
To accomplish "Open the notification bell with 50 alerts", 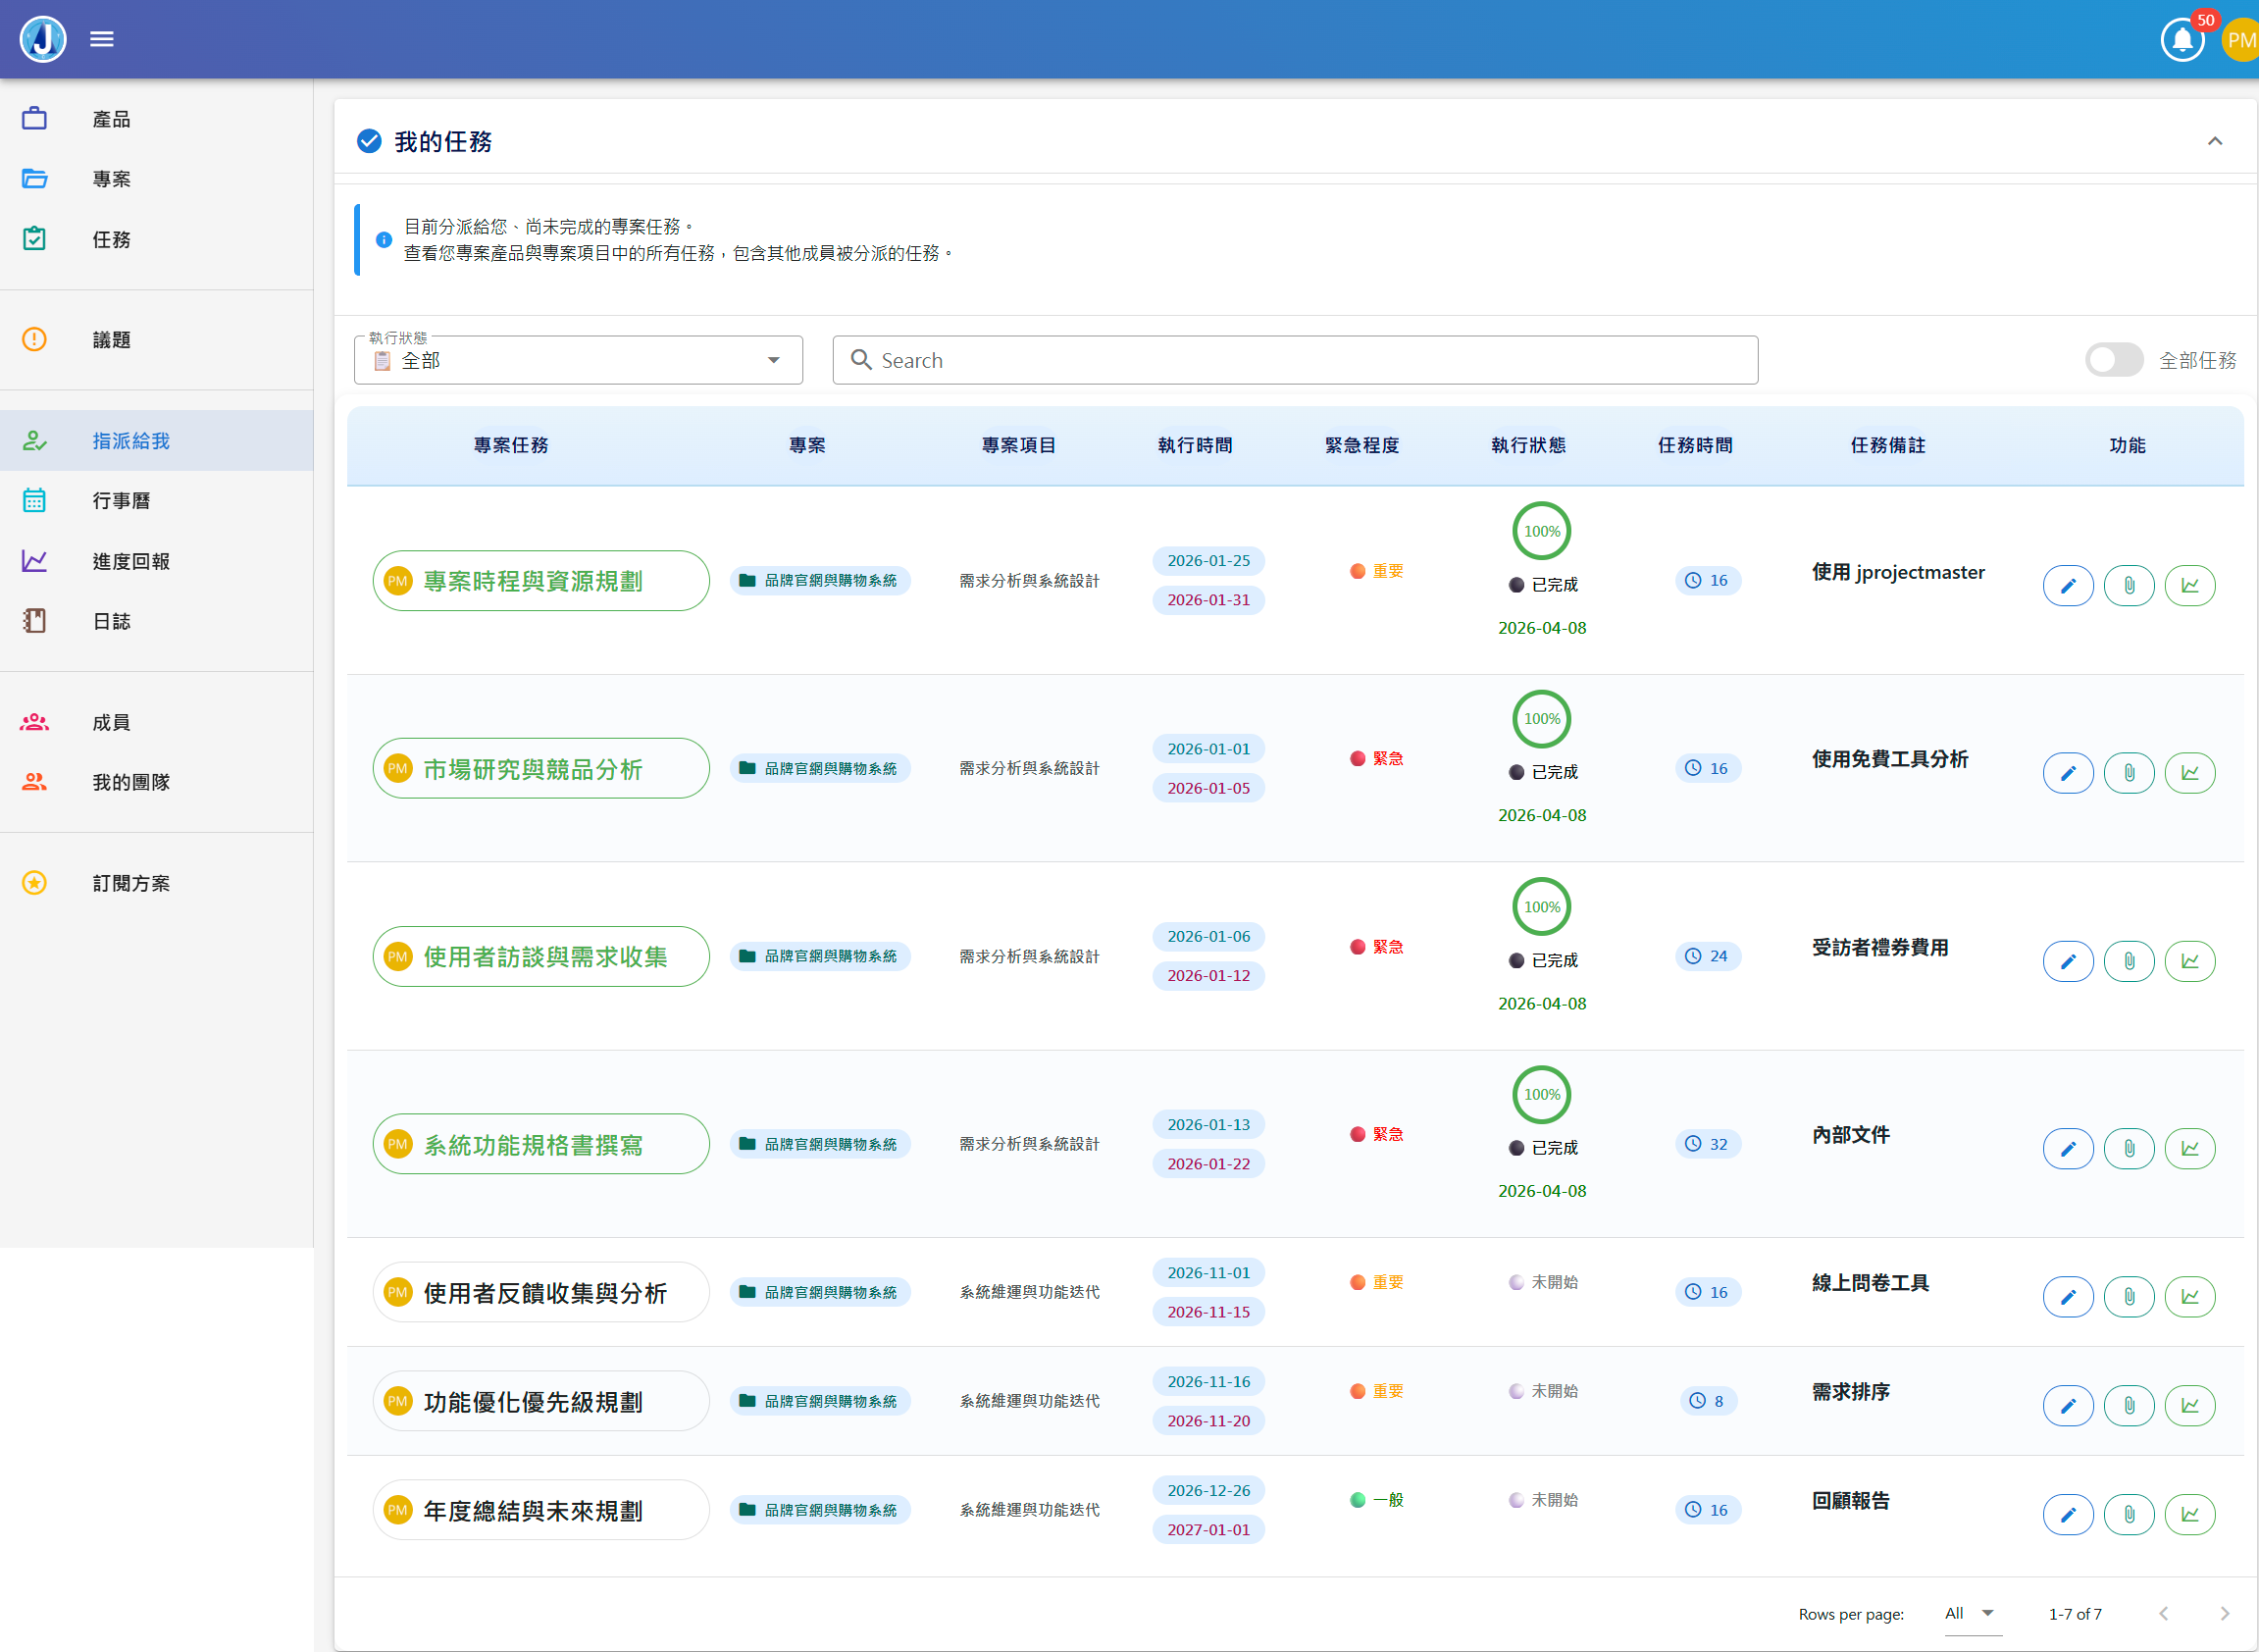I will point(2183,39).
